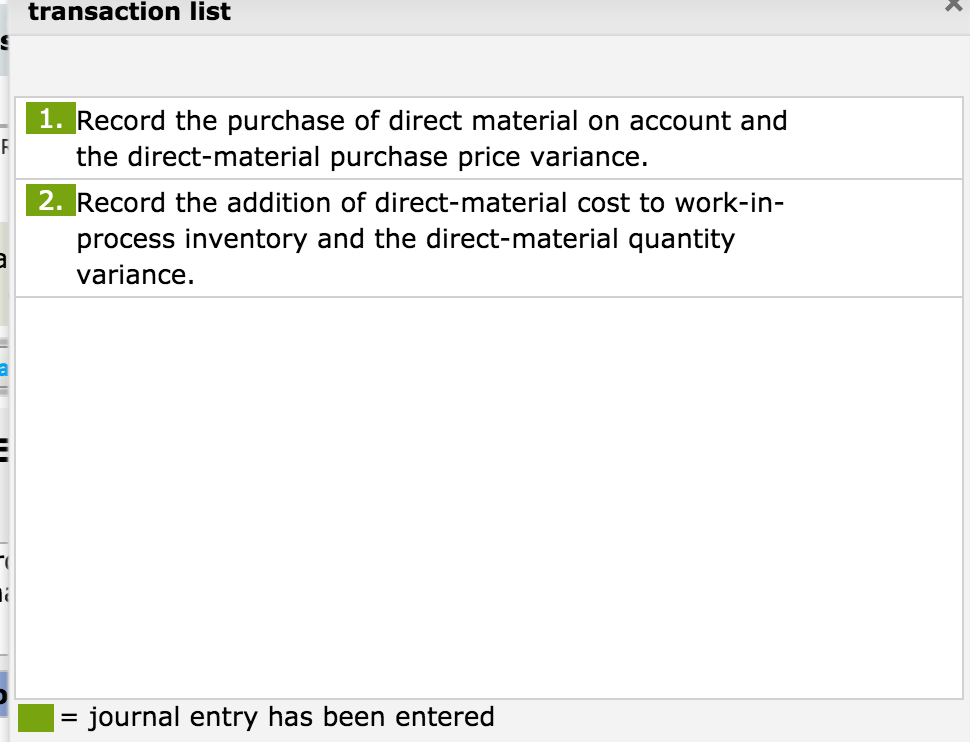This screenshot has width=970, height=742.
Task: Click the bottom legend bar of the dialog
Action: pyautogui.click(x=600, y=717)
